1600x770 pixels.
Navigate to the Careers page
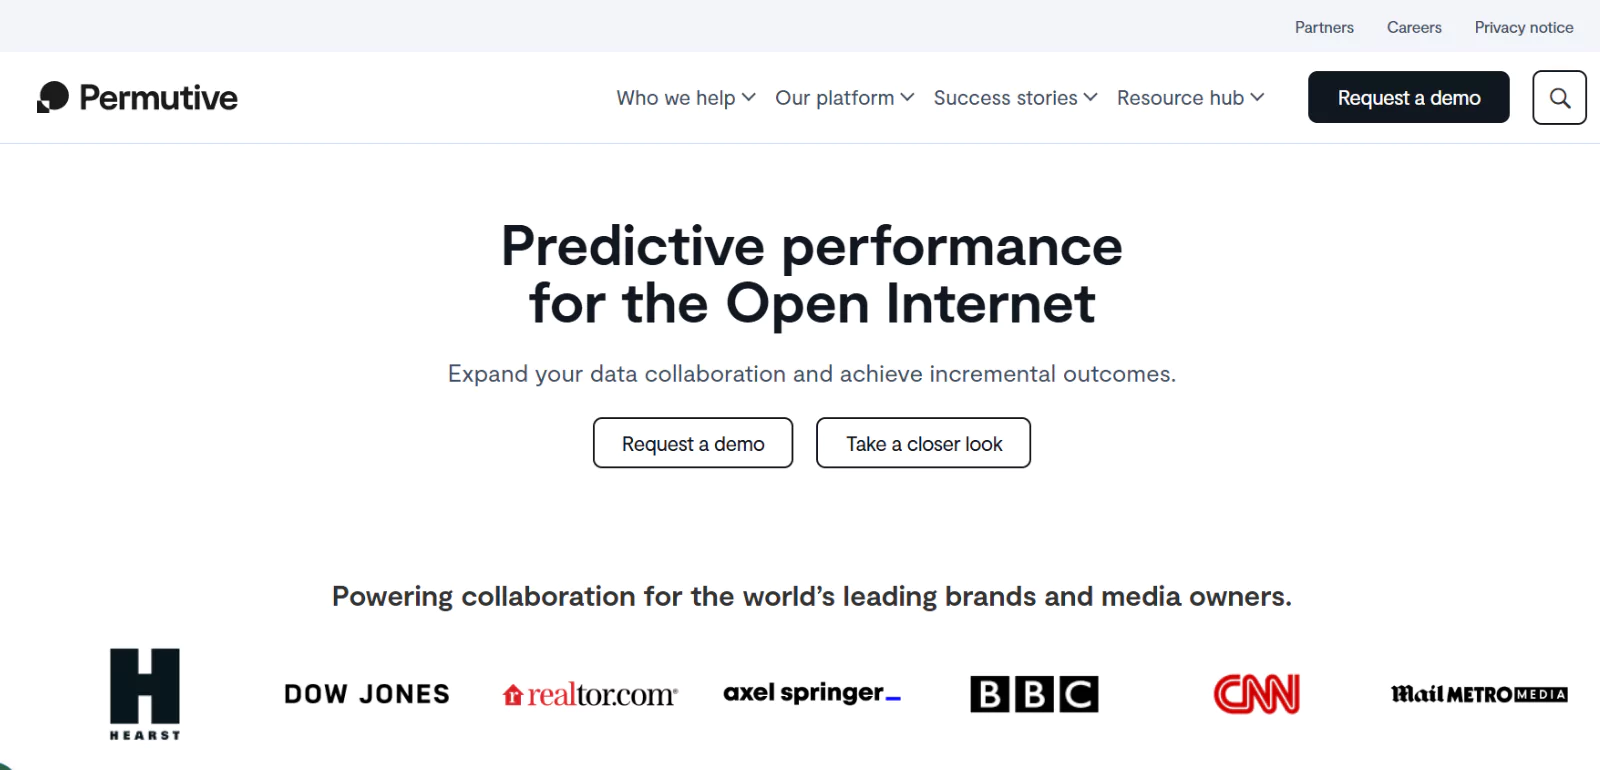click(x=1413, y=27)
